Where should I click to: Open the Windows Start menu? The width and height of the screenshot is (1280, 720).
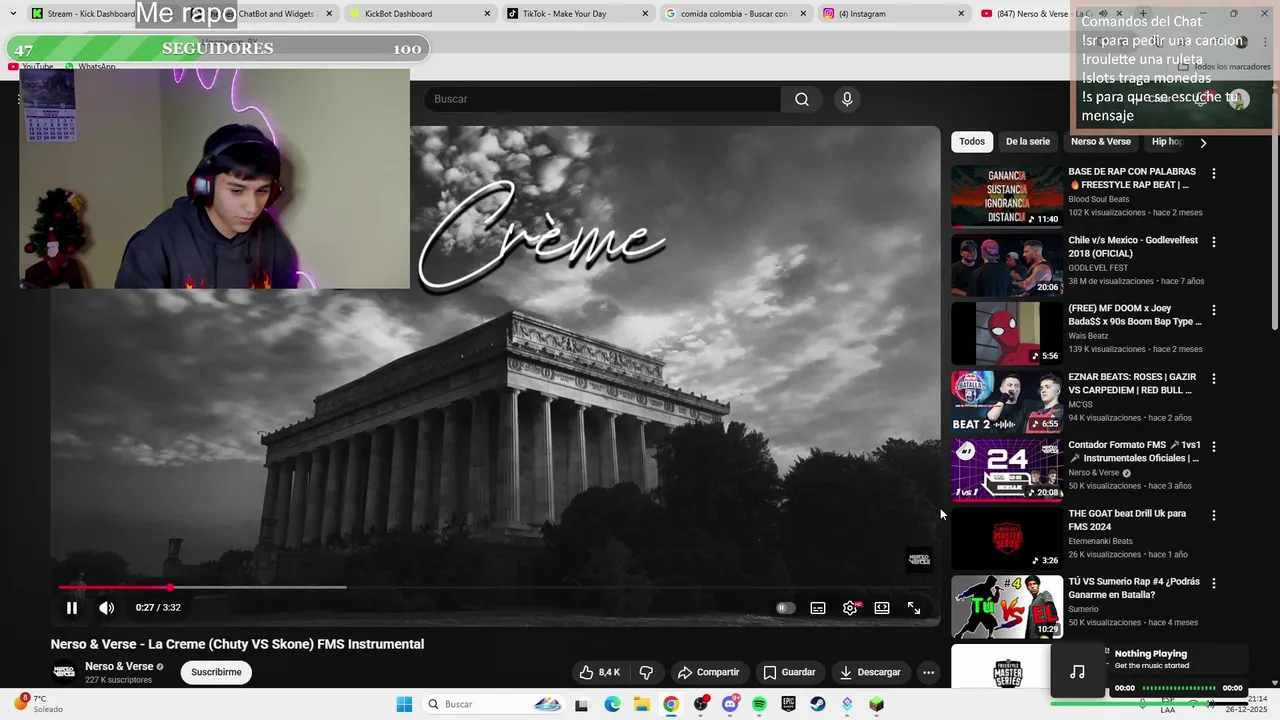[x=404, y=704]
